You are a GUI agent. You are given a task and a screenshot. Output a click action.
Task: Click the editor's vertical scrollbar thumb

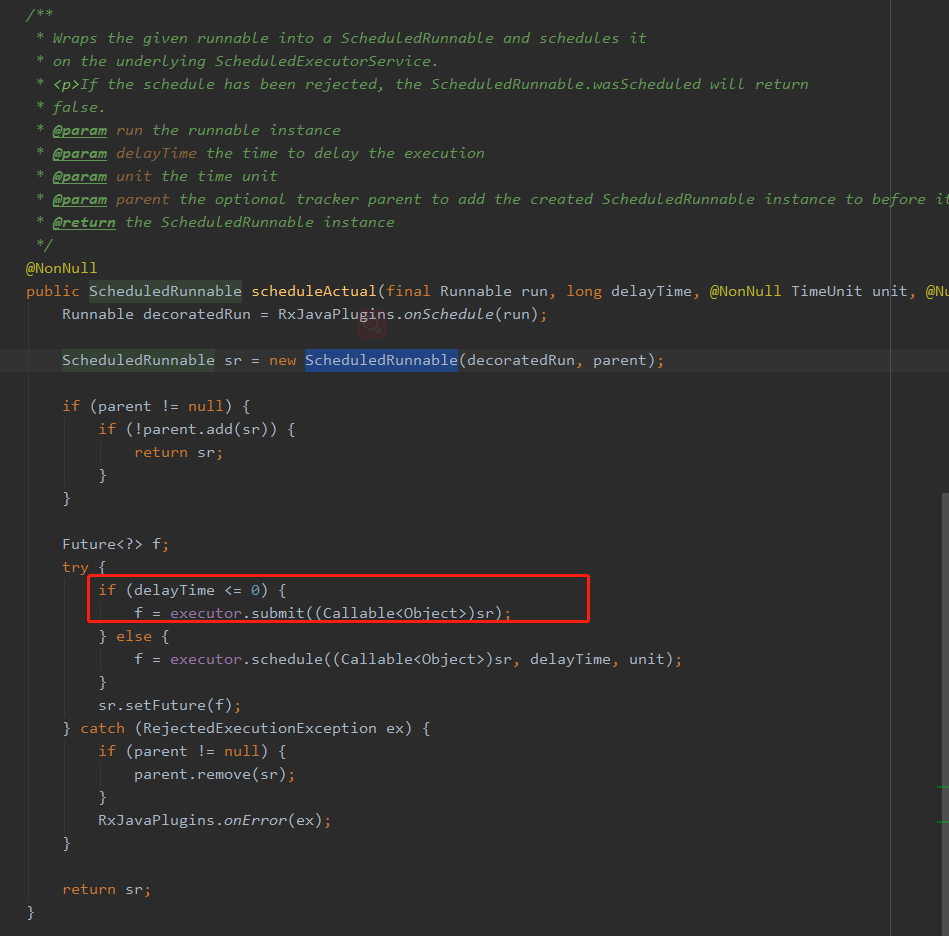coord(945,714)
